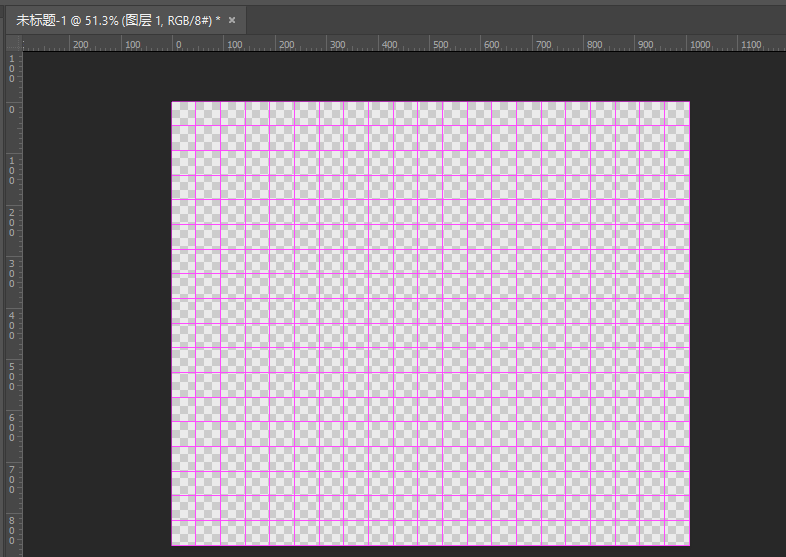Click the top-left corner of the transparent canvas
Viewport: 786px width, 557px height.
(173, 103)
